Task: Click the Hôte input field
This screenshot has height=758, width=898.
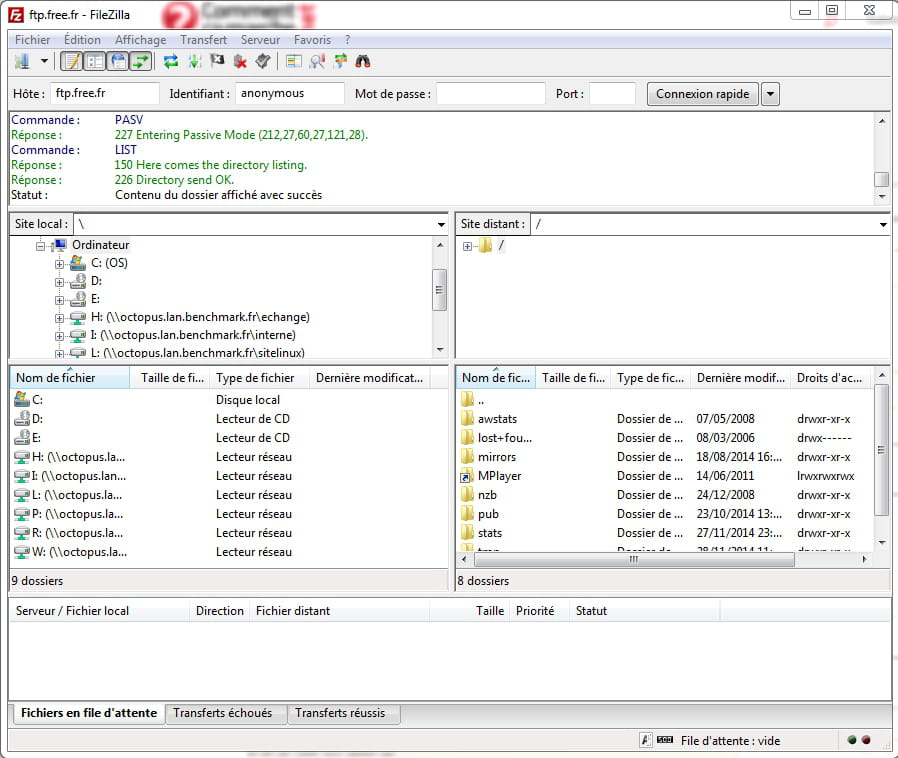Action: point(104,93)
